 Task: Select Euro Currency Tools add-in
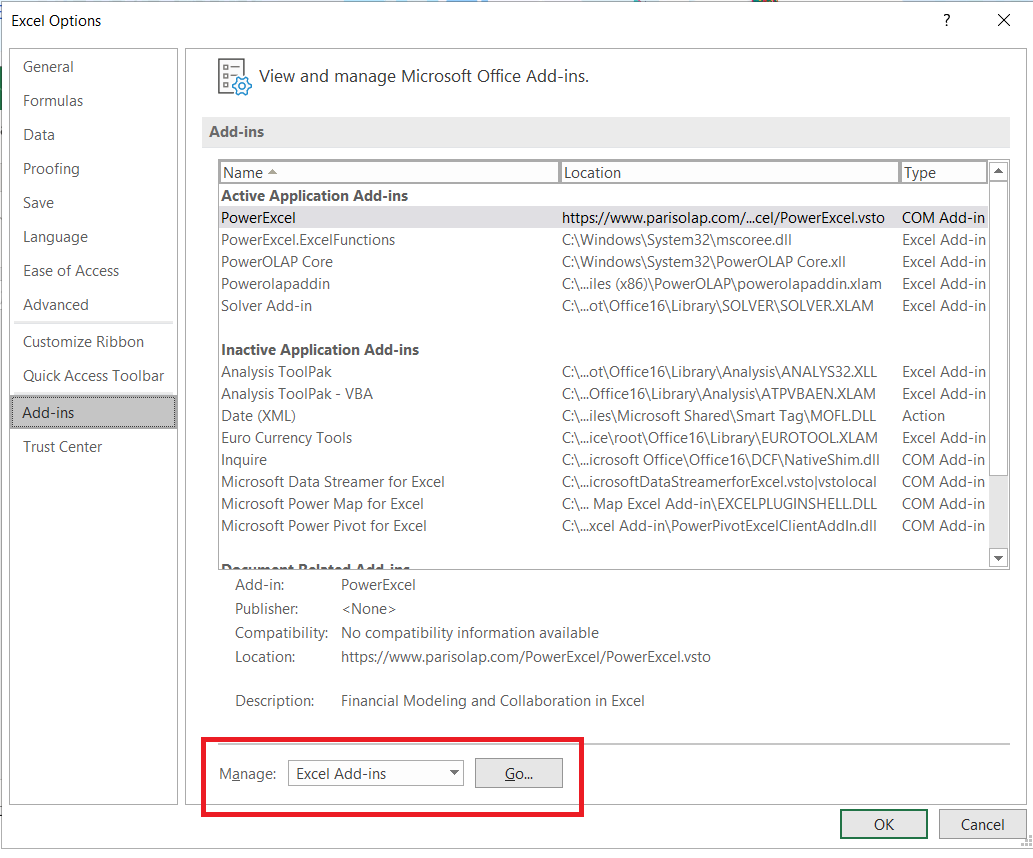603,438
